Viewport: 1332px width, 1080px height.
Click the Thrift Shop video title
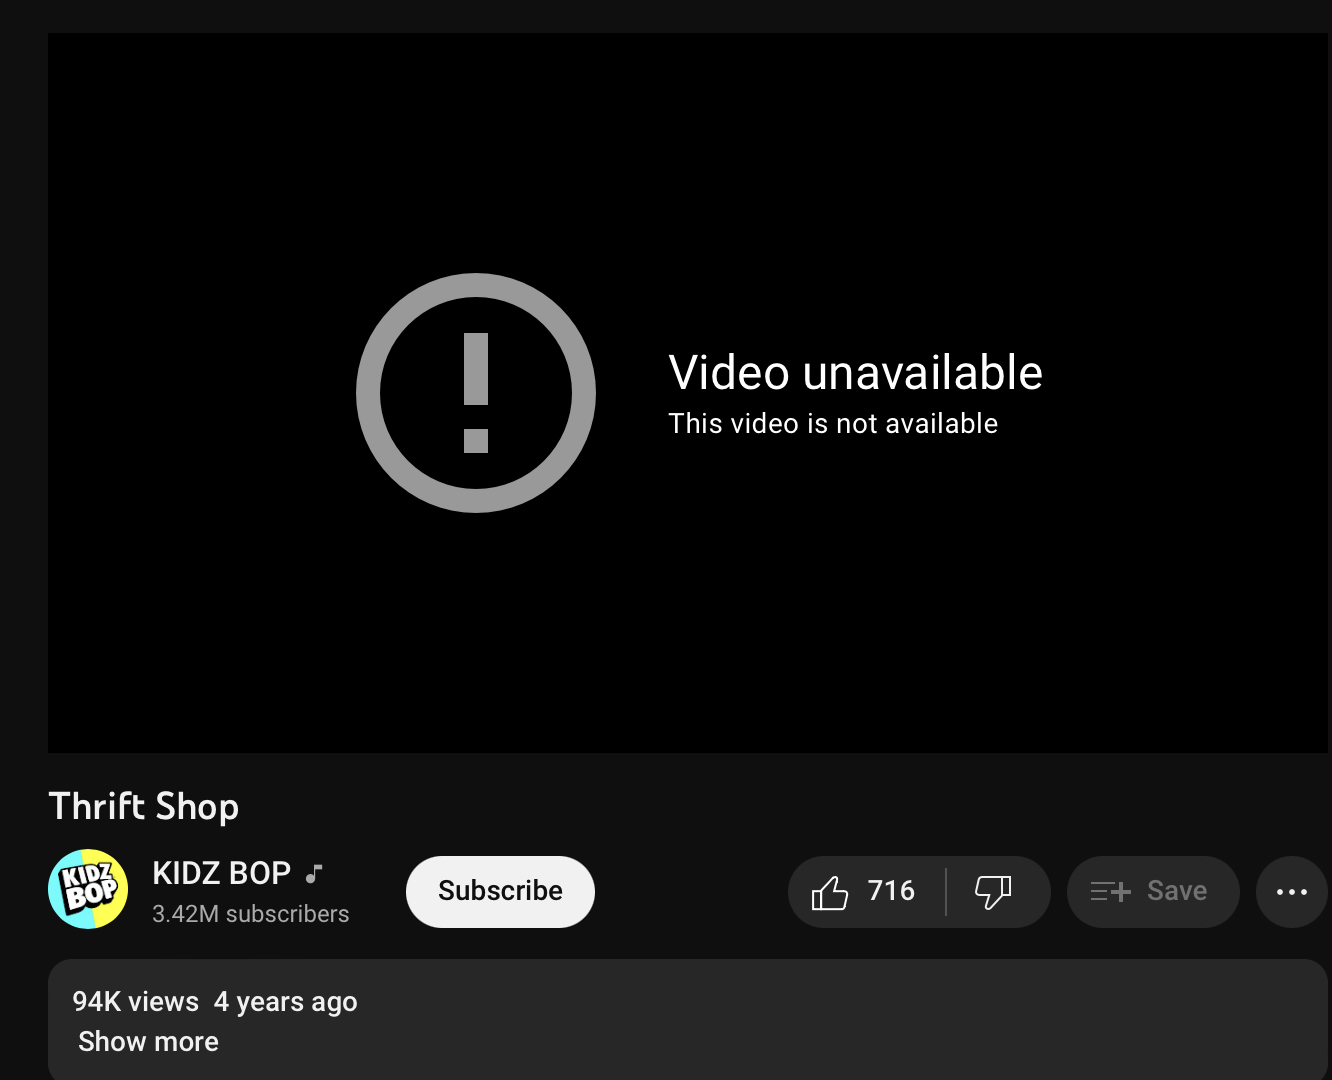[x=144, y=806]
